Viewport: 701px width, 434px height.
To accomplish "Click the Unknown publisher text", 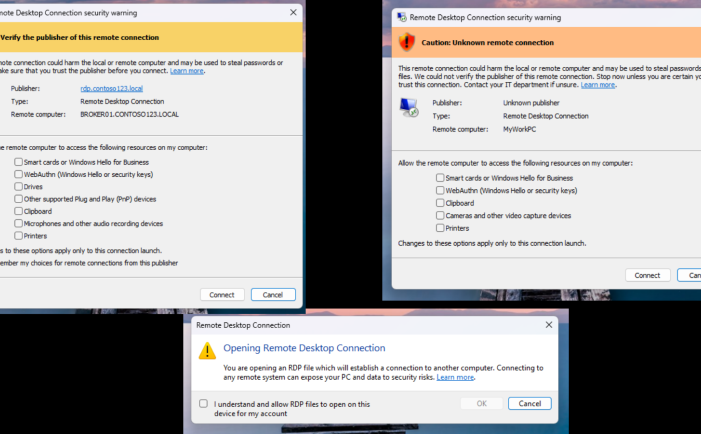I will tap(531, 103).
